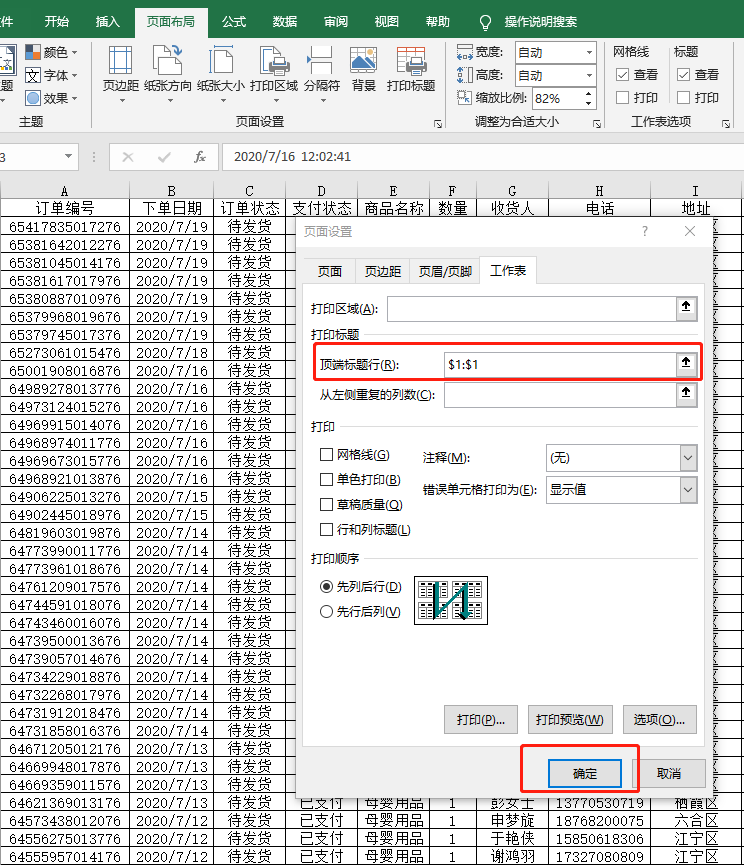Select 先列后行(D) radio button
Image resolution: width=744 pixels, height=865 pixels.
326,586
